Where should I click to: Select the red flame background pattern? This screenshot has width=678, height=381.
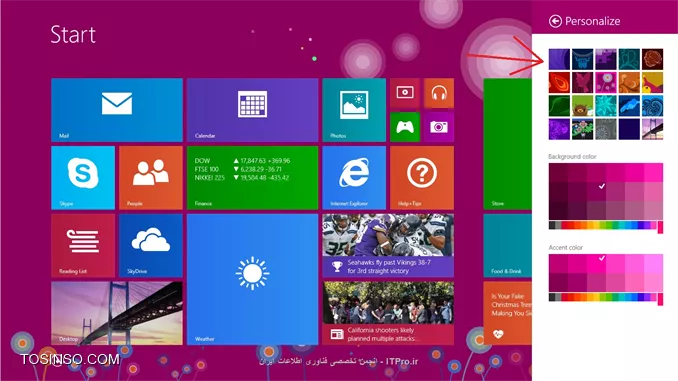559,83
